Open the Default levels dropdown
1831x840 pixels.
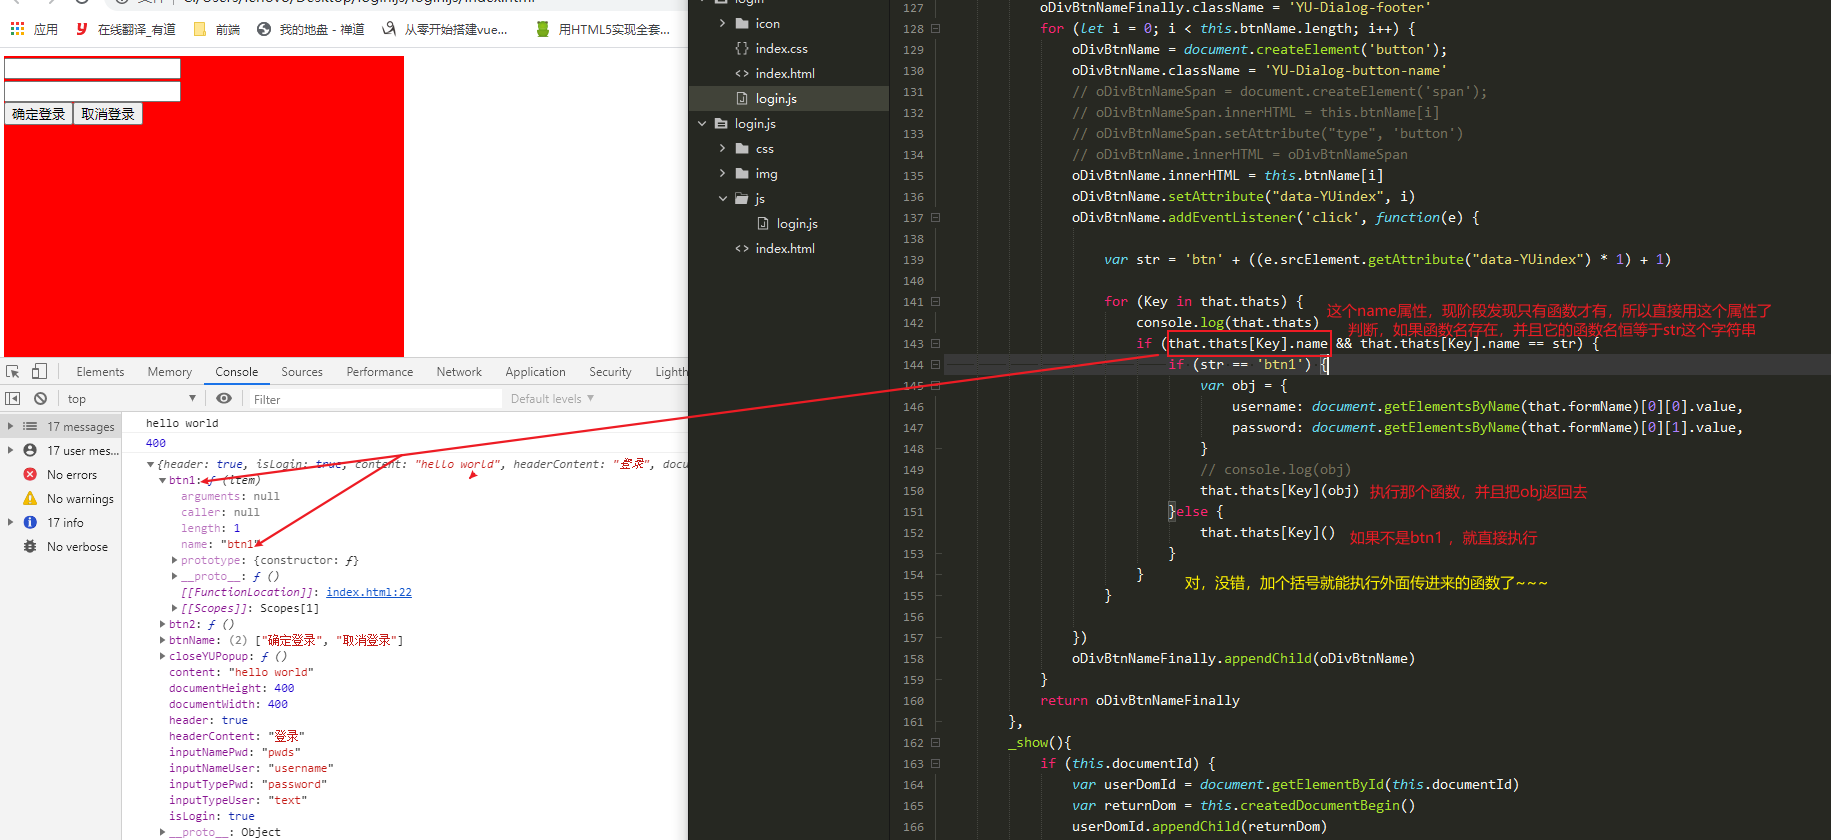pos(552,398)
